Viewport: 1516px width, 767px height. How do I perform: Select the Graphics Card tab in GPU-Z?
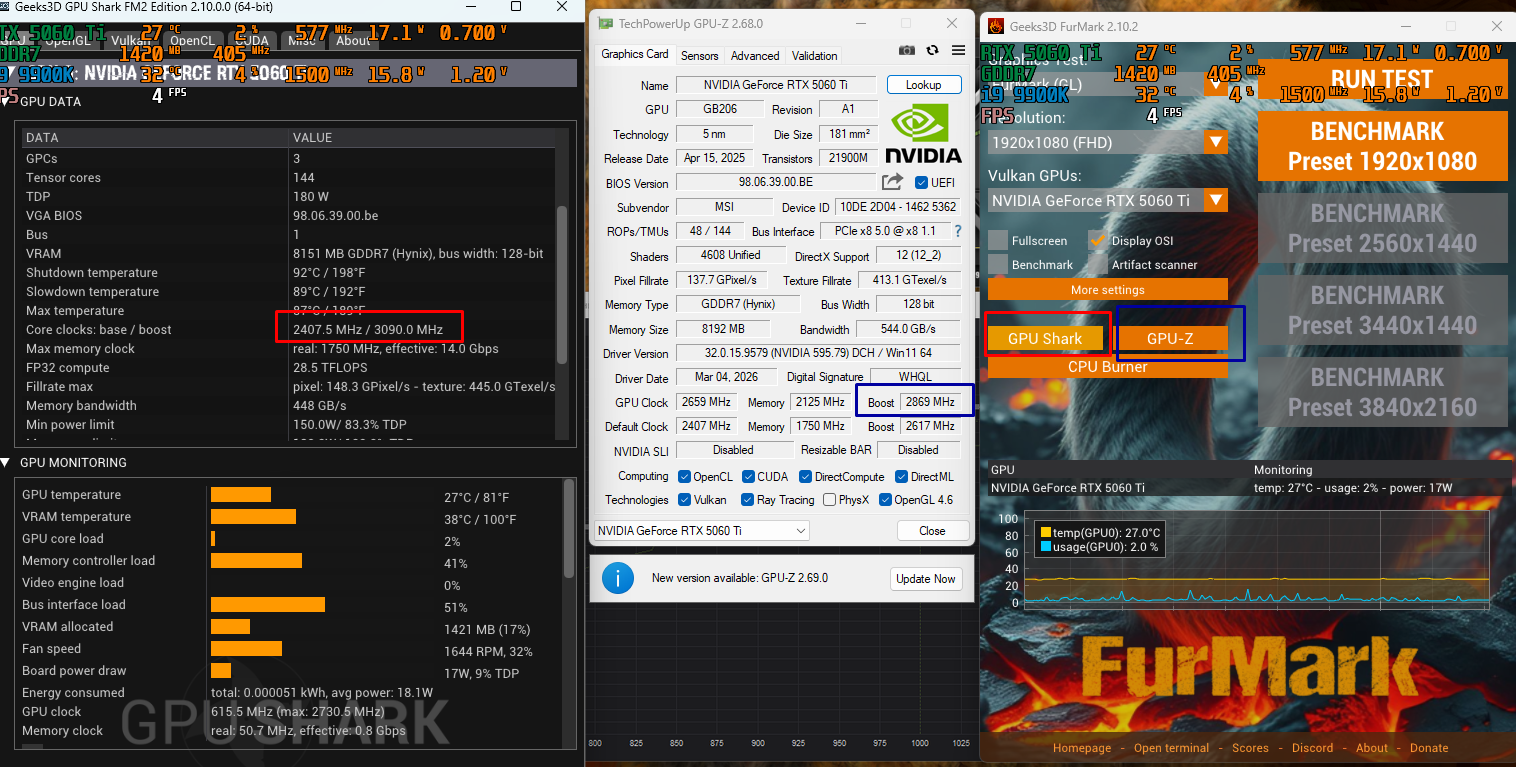635,55
